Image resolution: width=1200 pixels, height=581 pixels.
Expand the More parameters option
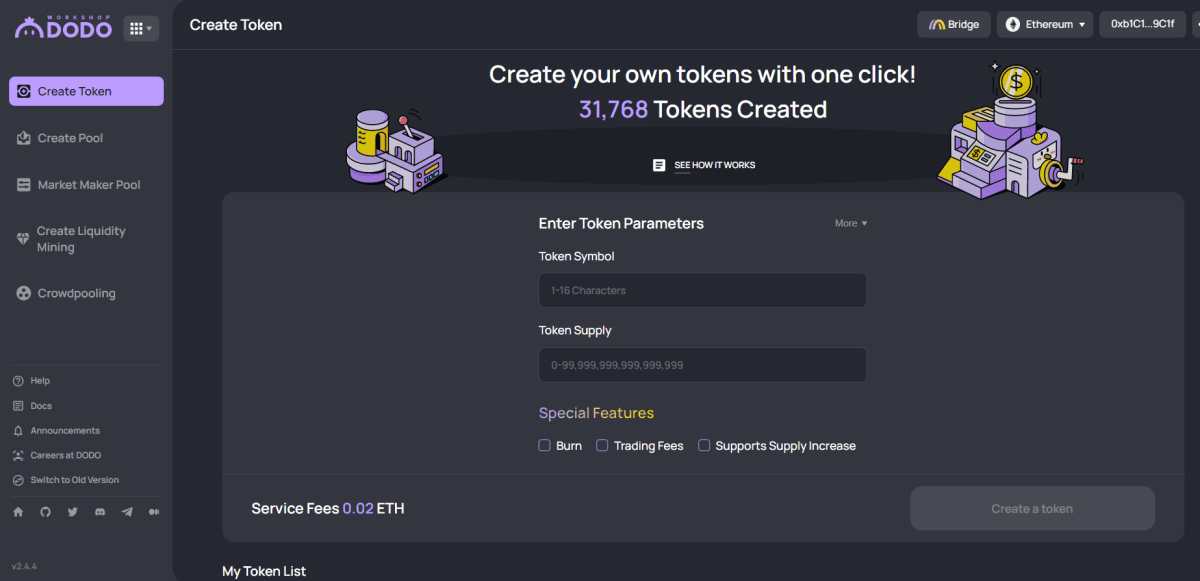(x=851, y=223)
